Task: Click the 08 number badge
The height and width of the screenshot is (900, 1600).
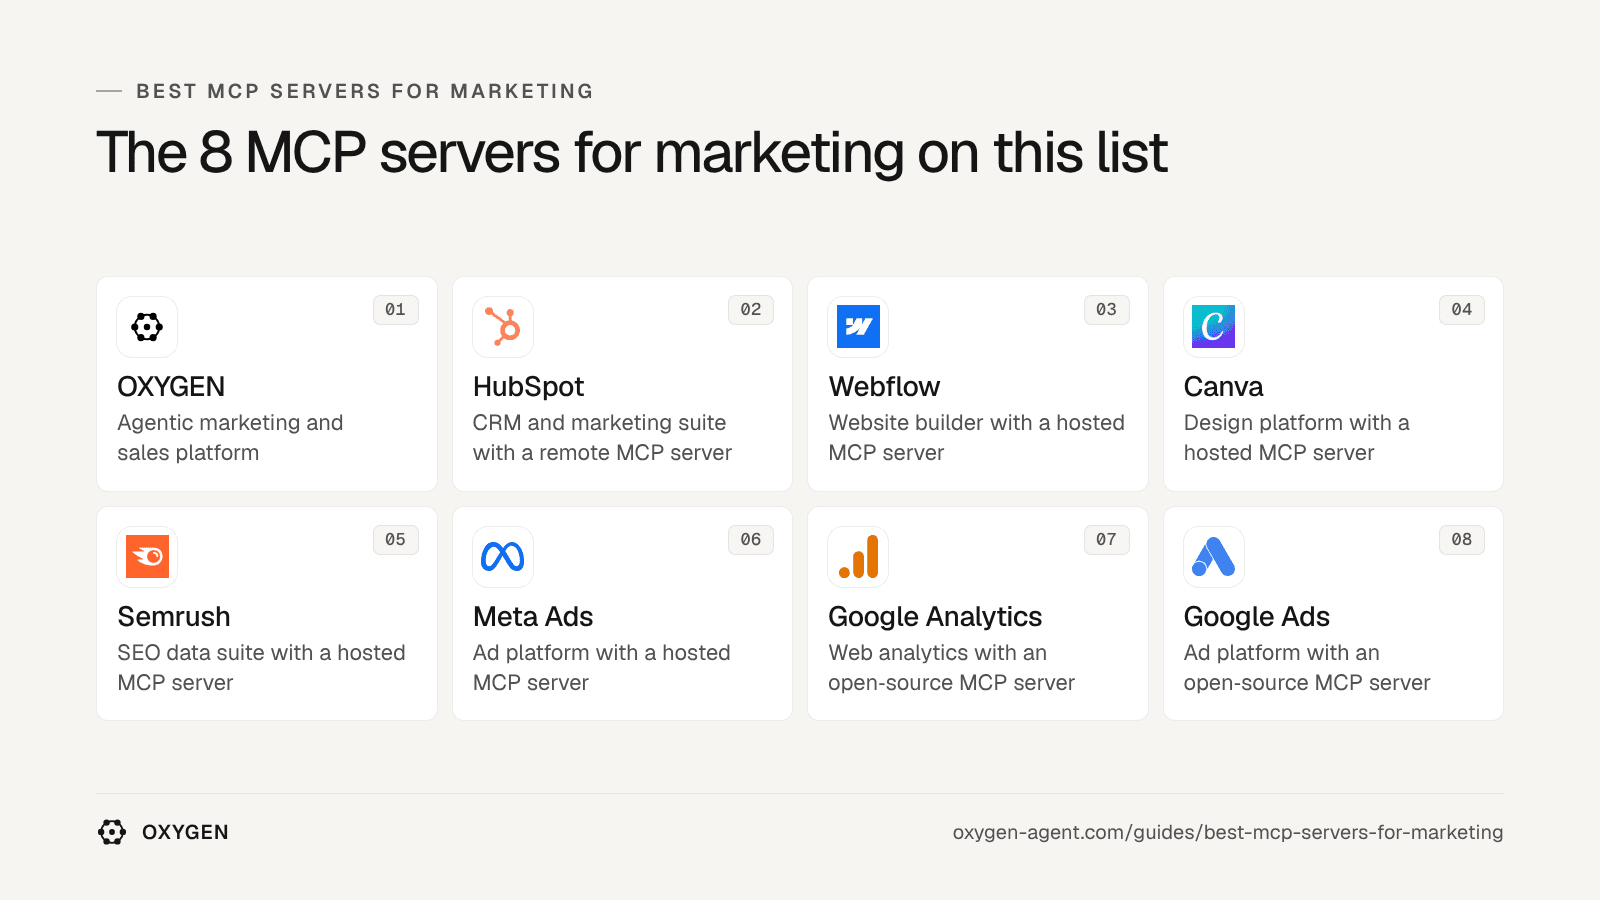Action: pyautogui.click(x=1462, y=540)
